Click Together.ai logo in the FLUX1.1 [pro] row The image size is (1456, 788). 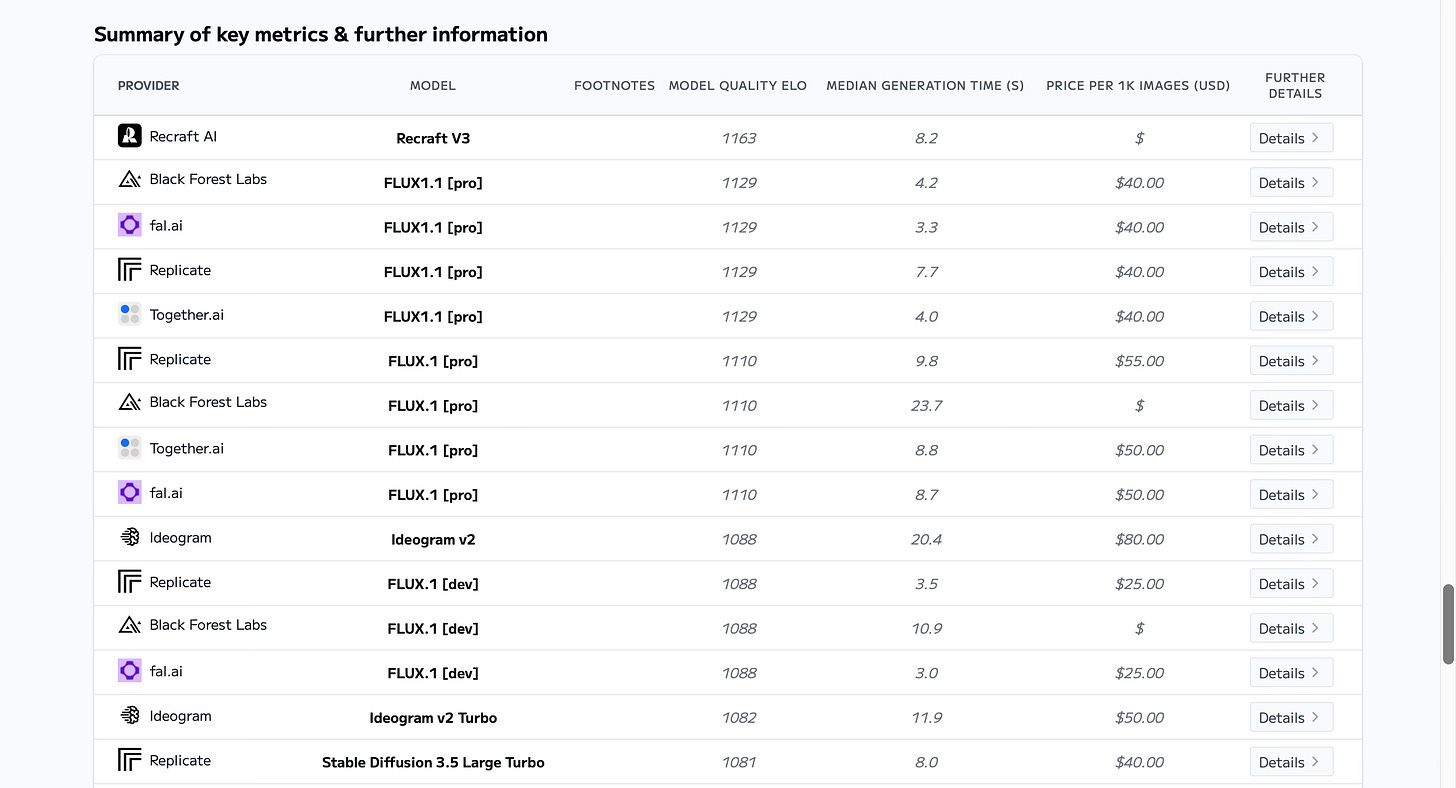click(x=129, y=314)
